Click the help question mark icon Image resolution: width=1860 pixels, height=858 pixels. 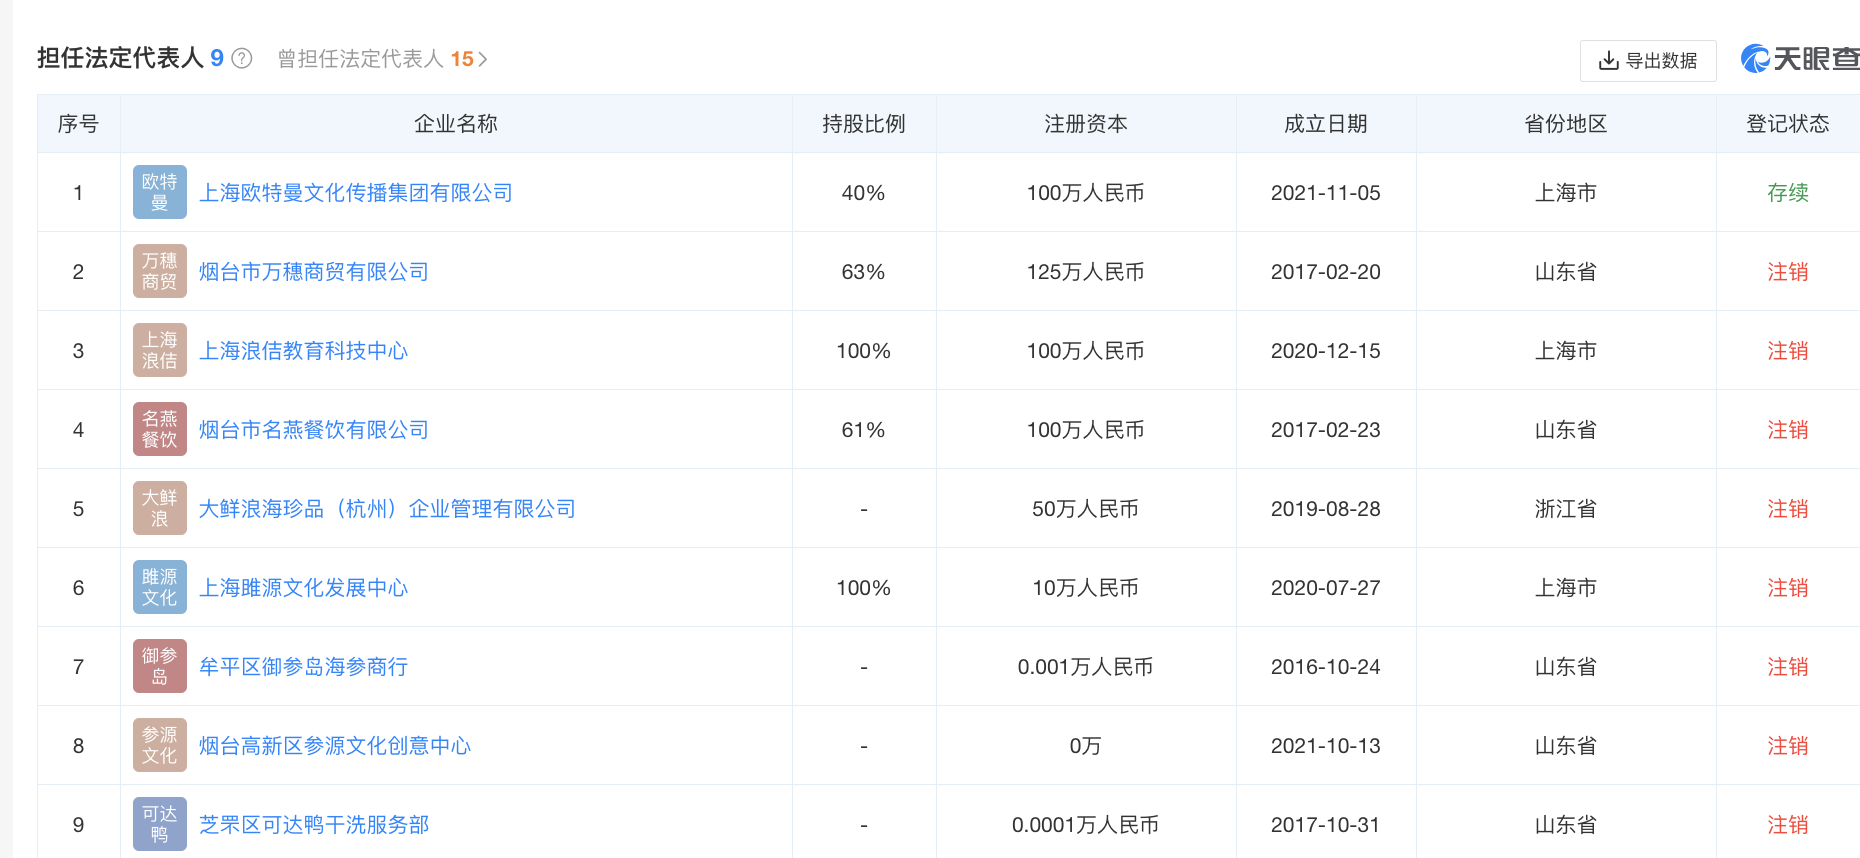242,59
